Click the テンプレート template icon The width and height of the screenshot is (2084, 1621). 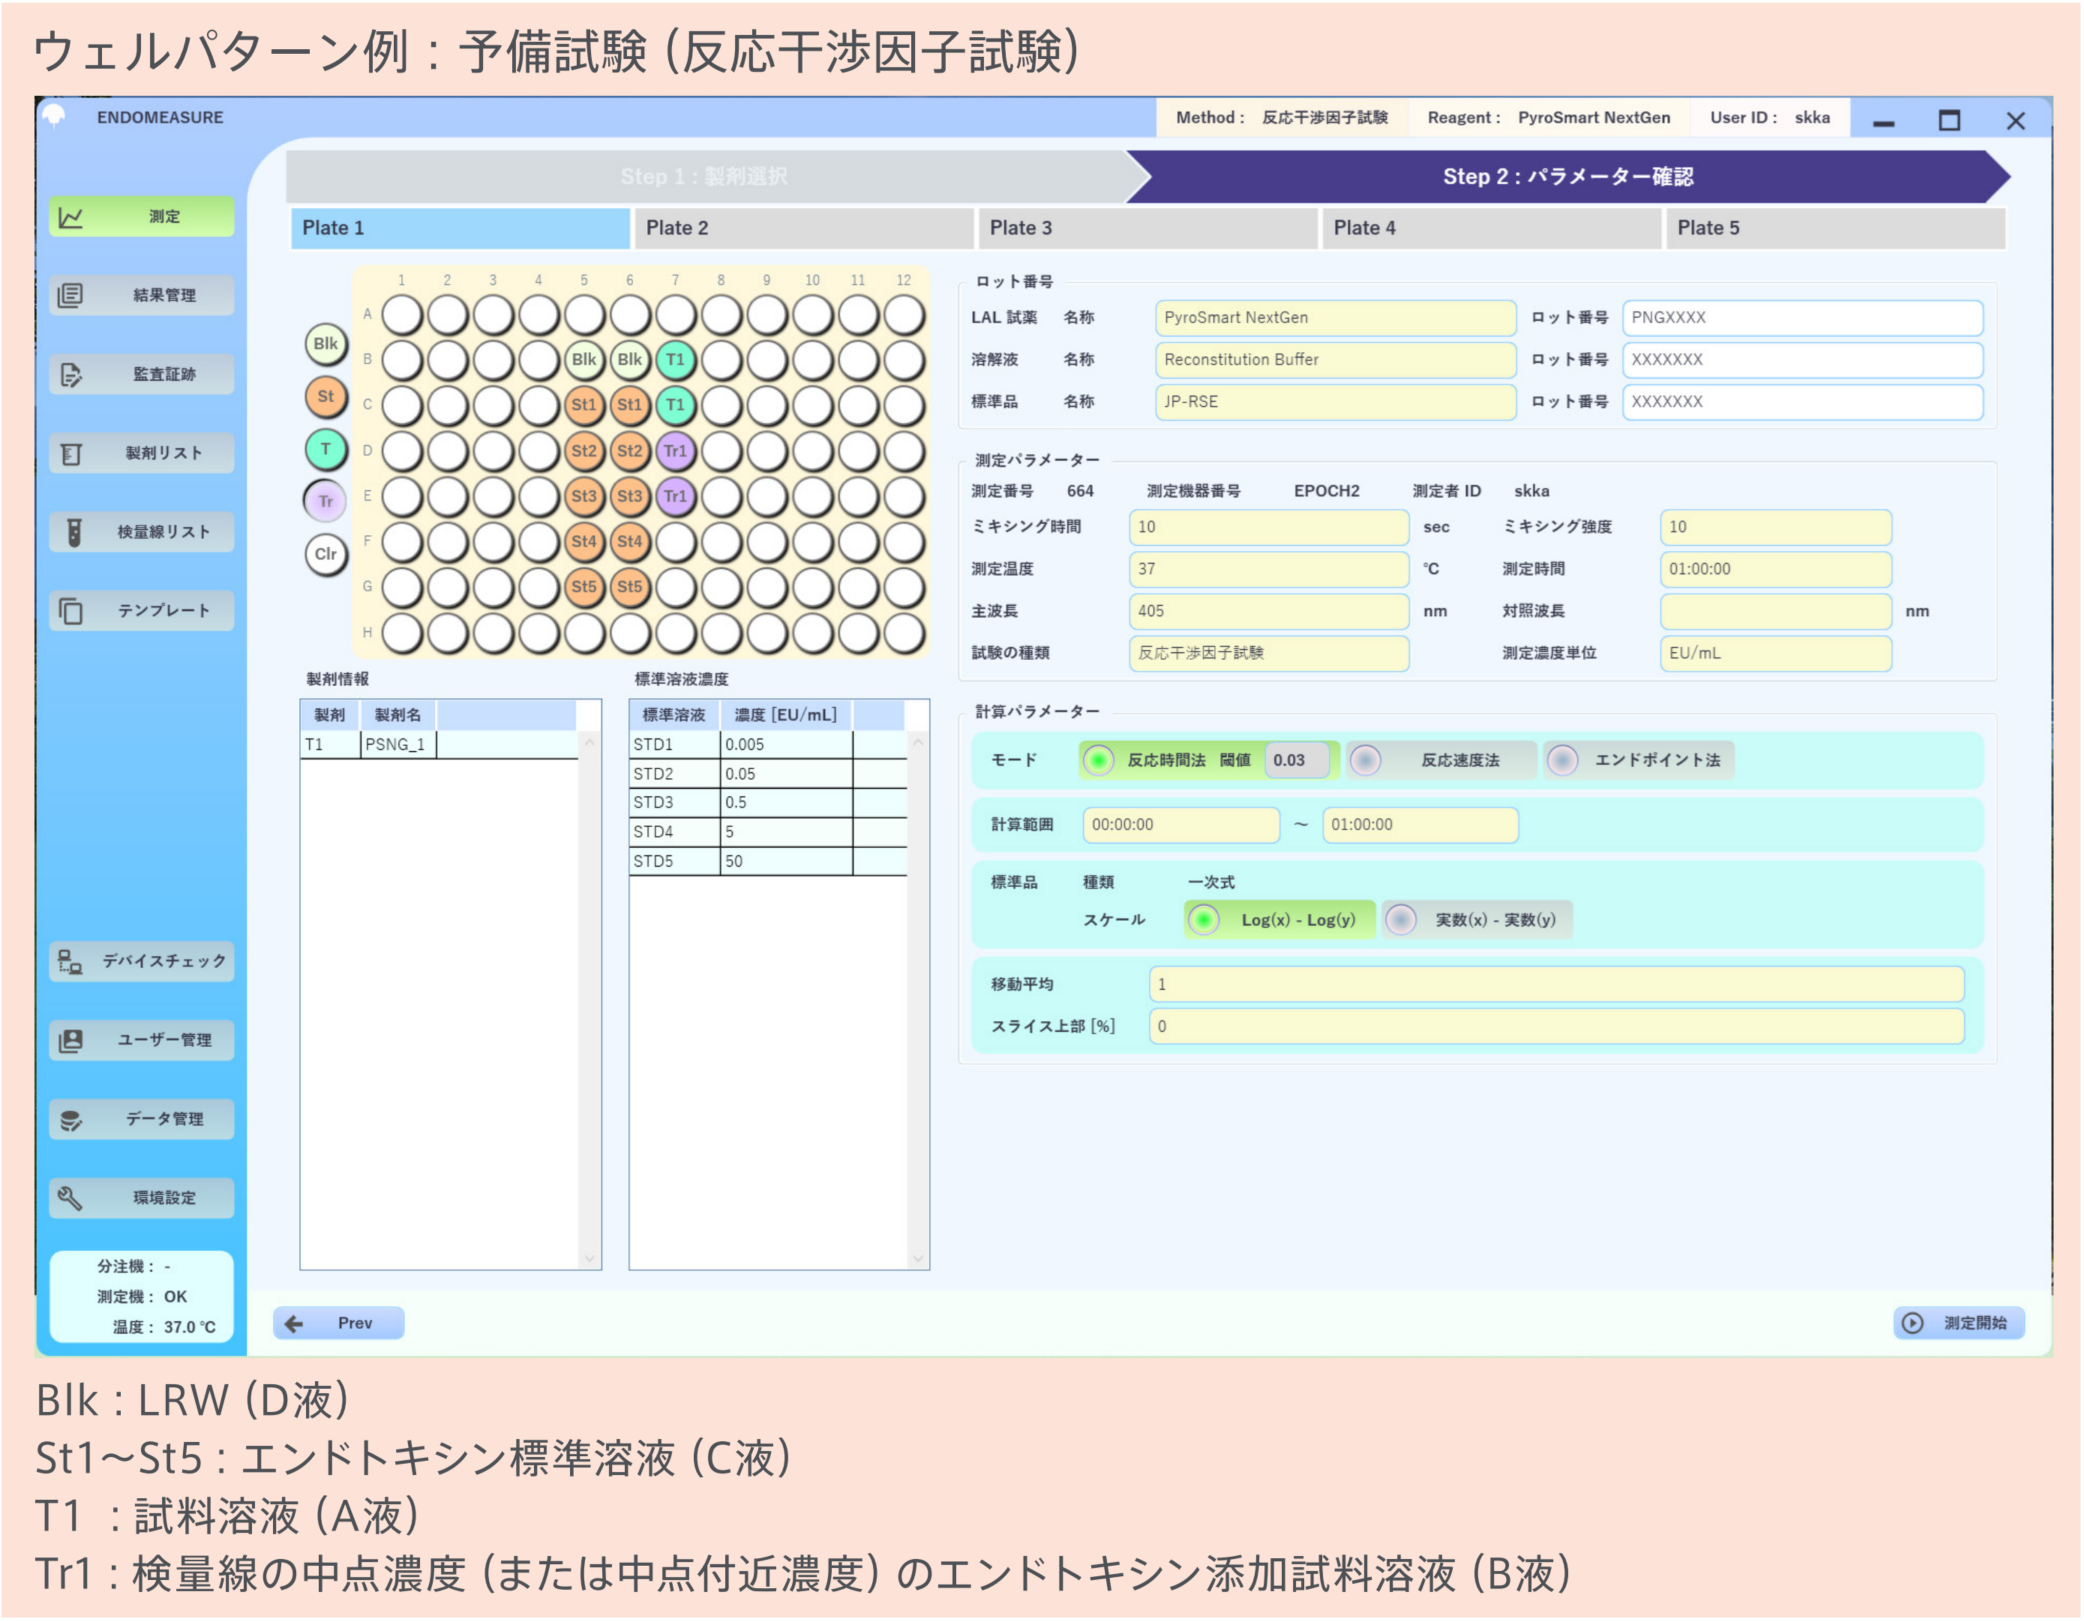72,611
